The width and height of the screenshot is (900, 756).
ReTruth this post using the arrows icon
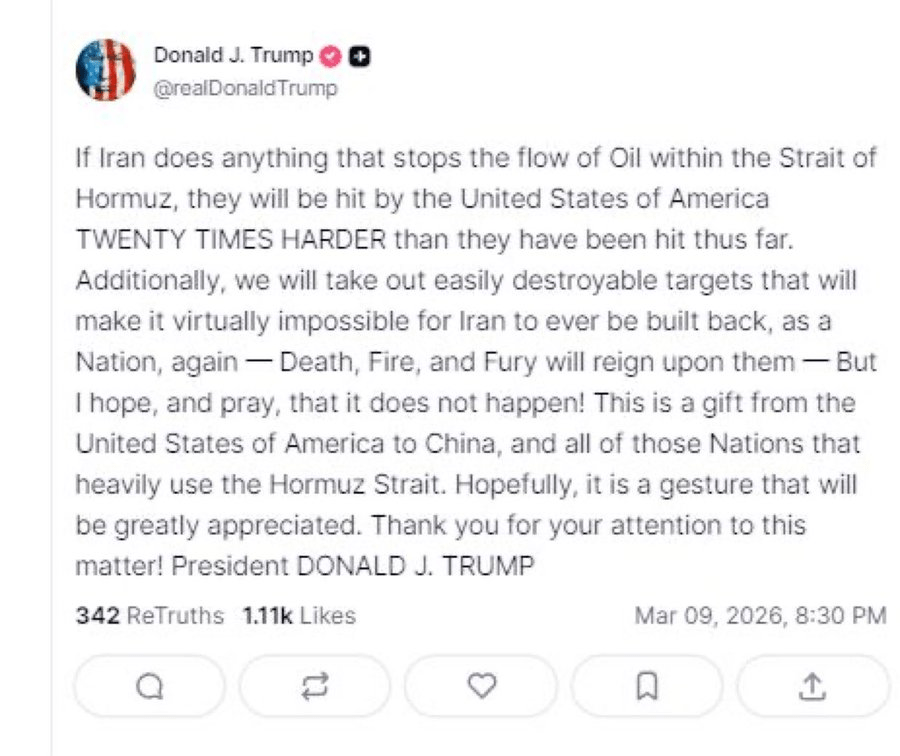click(x=315, y=686)
